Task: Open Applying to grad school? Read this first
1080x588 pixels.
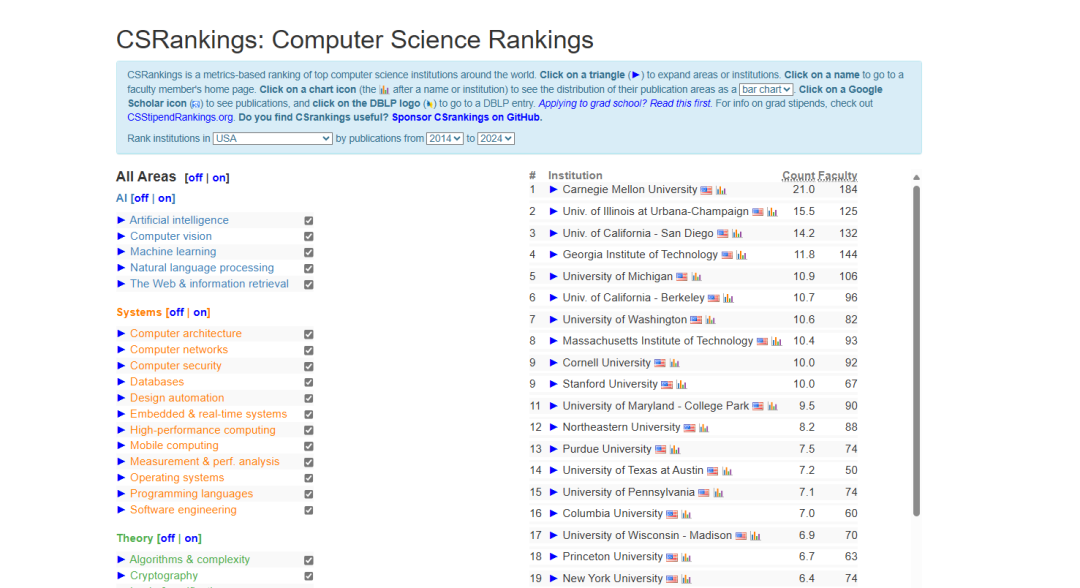Action: [x=624, y=103]
